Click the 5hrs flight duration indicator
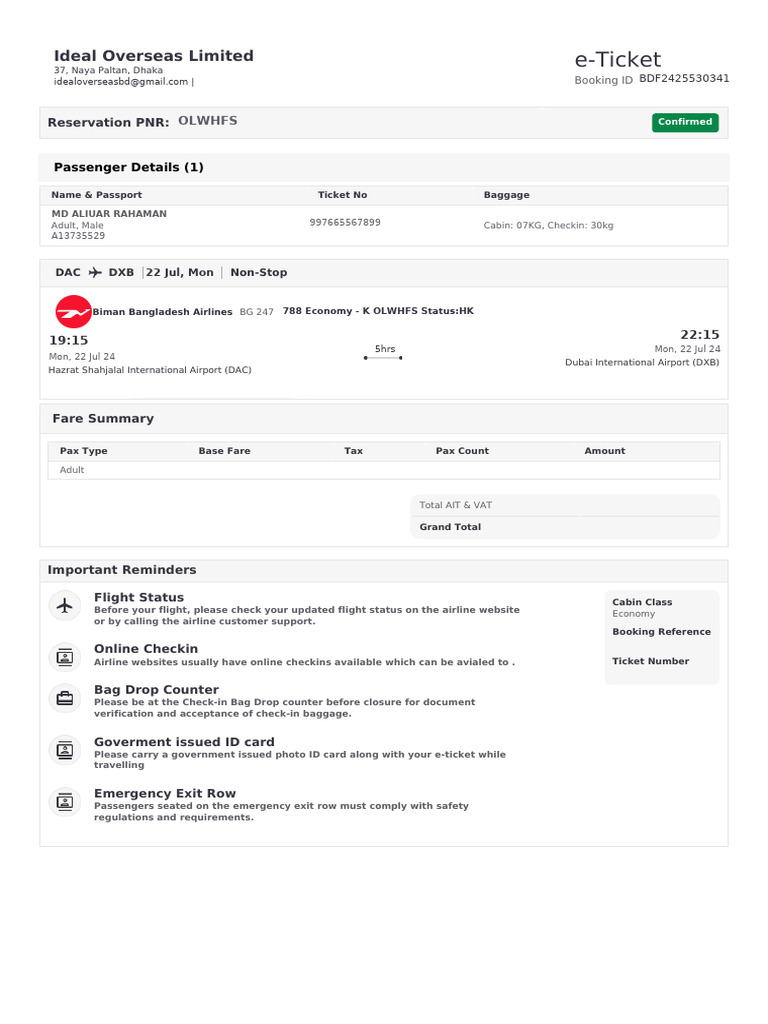768x1024 pixels. 384,351
